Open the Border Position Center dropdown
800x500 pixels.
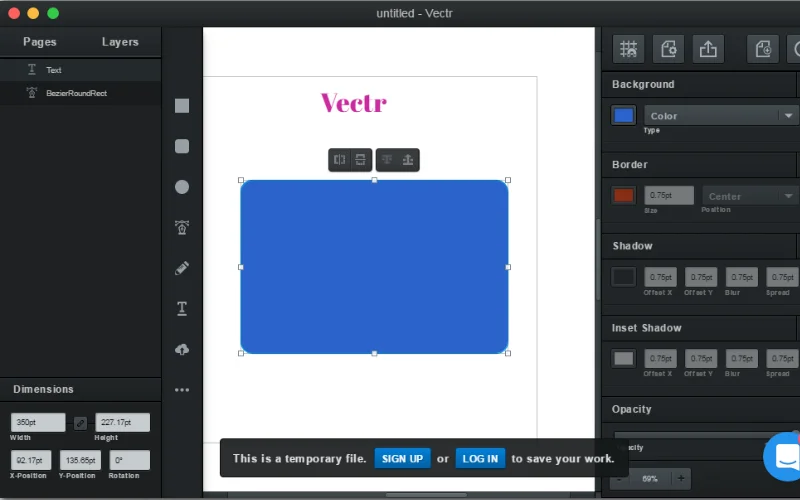(x=751, y=196)
